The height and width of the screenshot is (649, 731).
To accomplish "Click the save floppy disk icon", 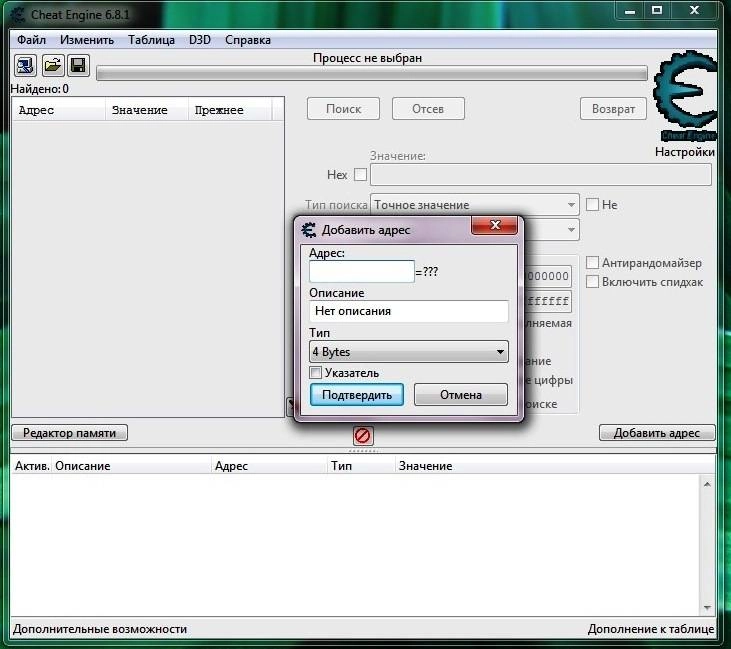I will point(78,65).
